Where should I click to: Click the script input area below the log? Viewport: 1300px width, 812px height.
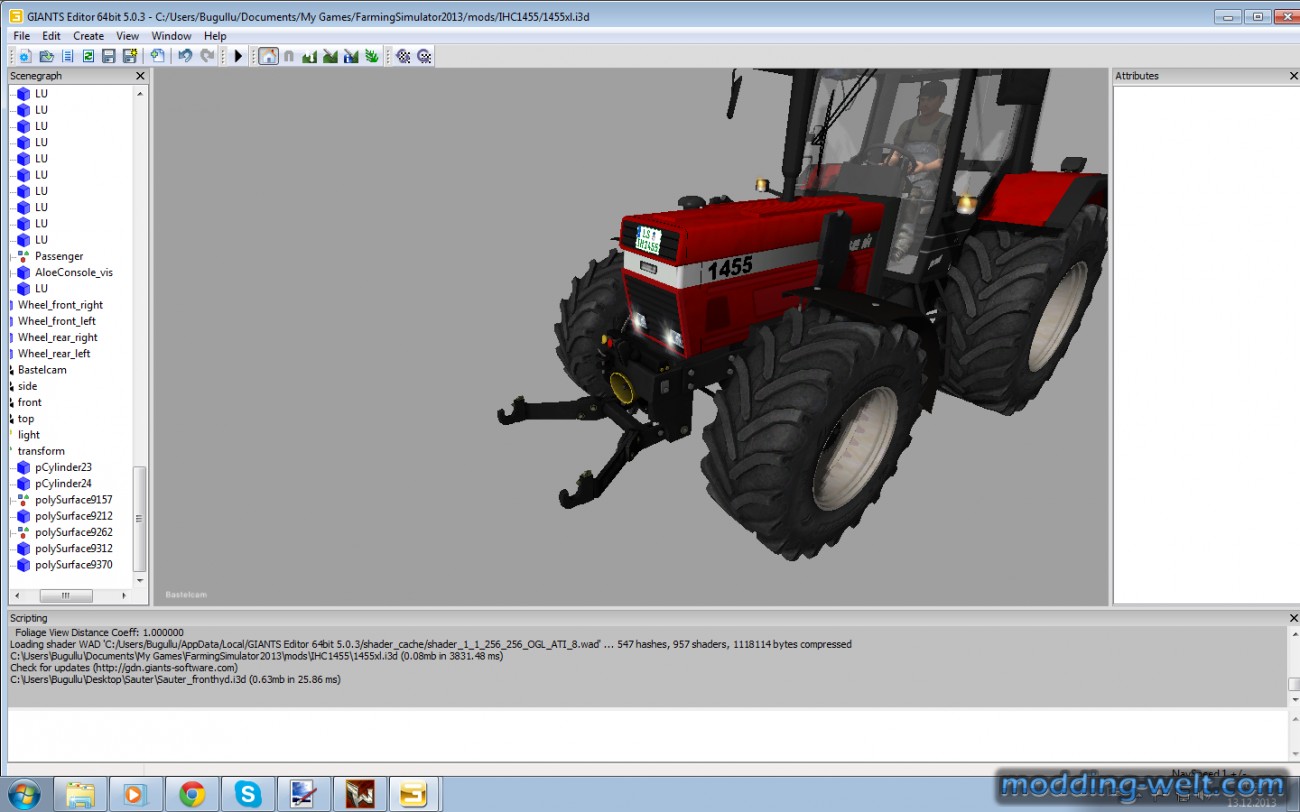[x=646, y=735]
